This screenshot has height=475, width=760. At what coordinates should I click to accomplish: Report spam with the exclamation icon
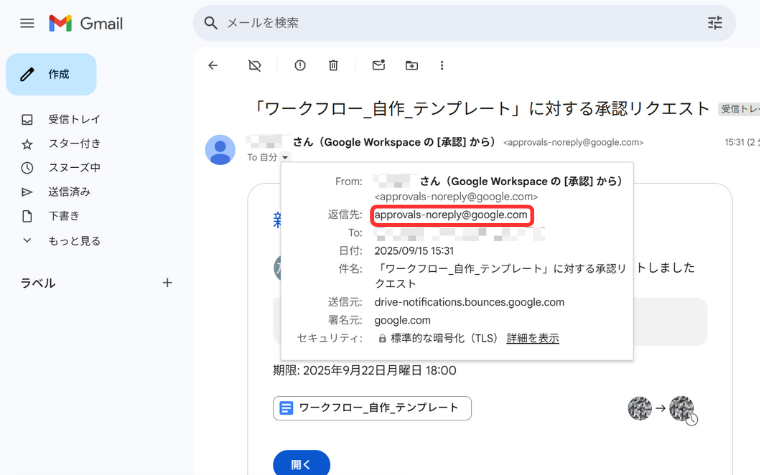[300, 65]
